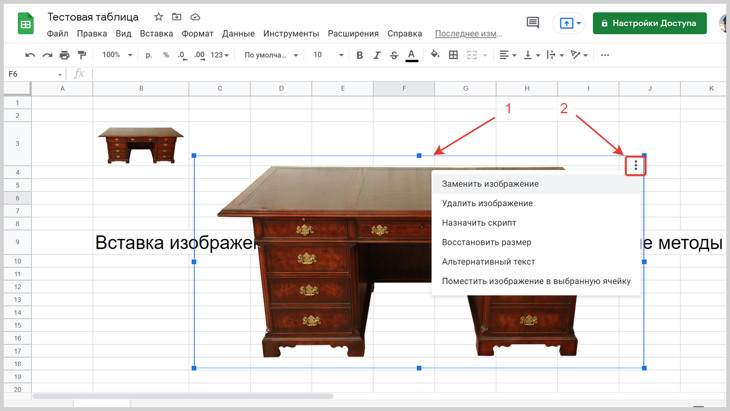Click the small desk thumbnail image
This screenshot has height=411, width=730.
click(141, 144)
